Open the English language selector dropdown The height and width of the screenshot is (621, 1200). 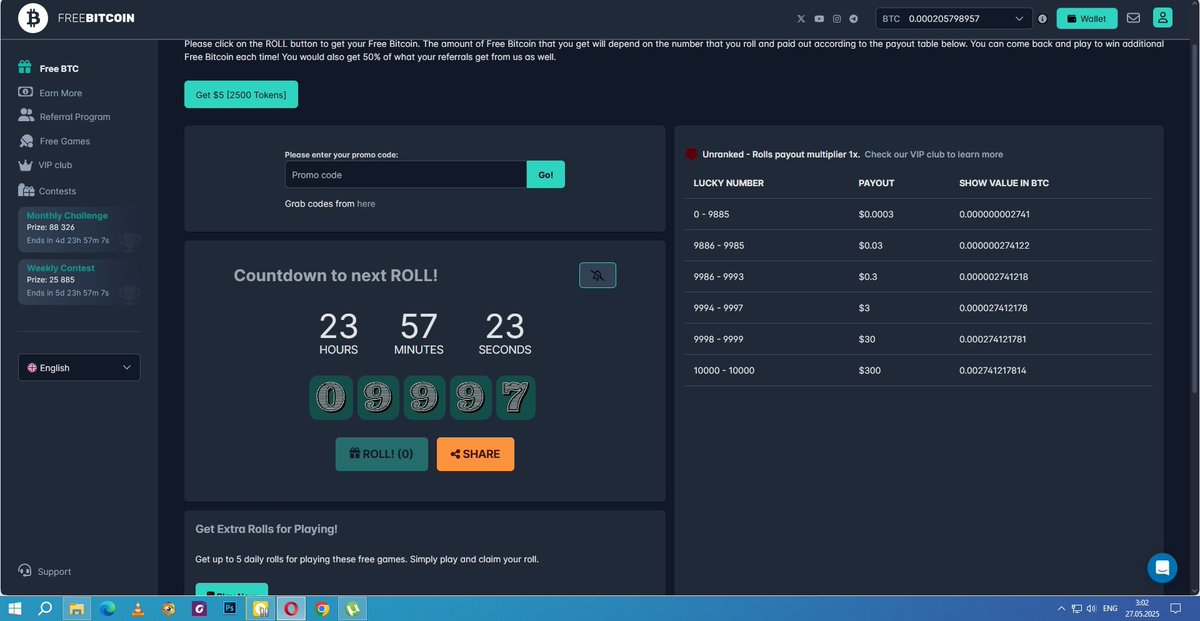79,367
